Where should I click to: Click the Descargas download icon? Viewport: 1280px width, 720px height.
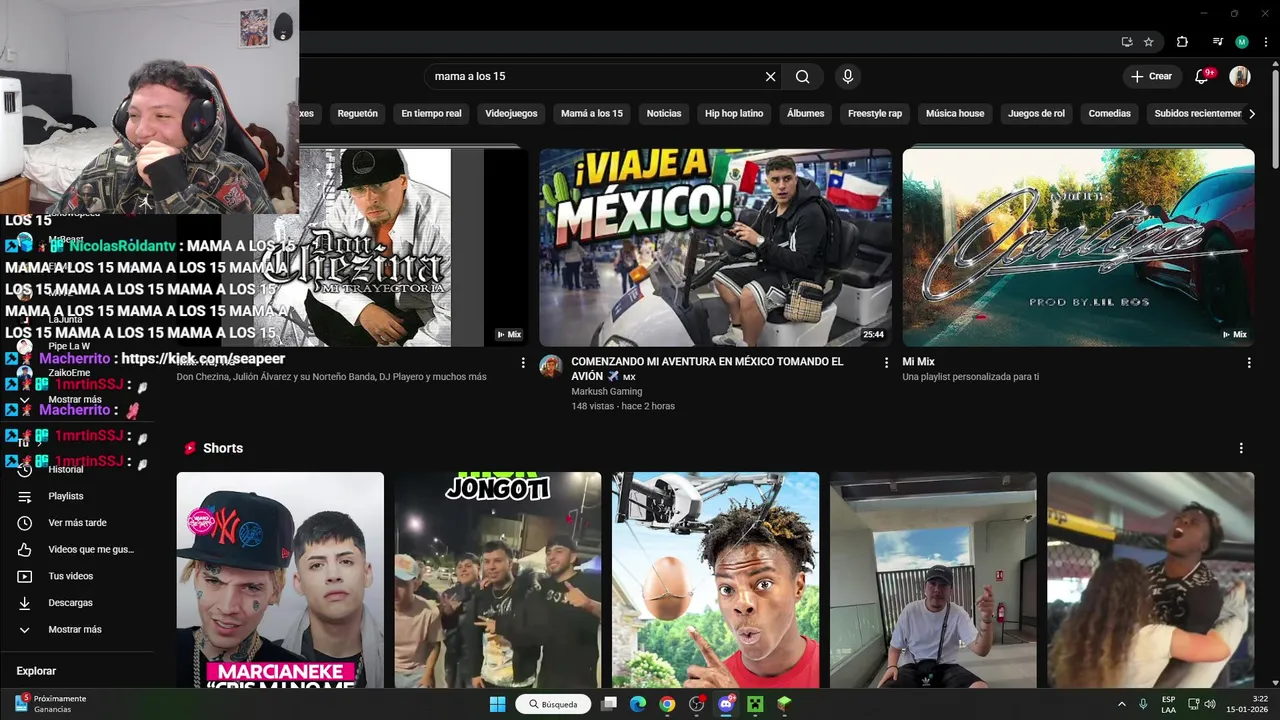[25, 603]
